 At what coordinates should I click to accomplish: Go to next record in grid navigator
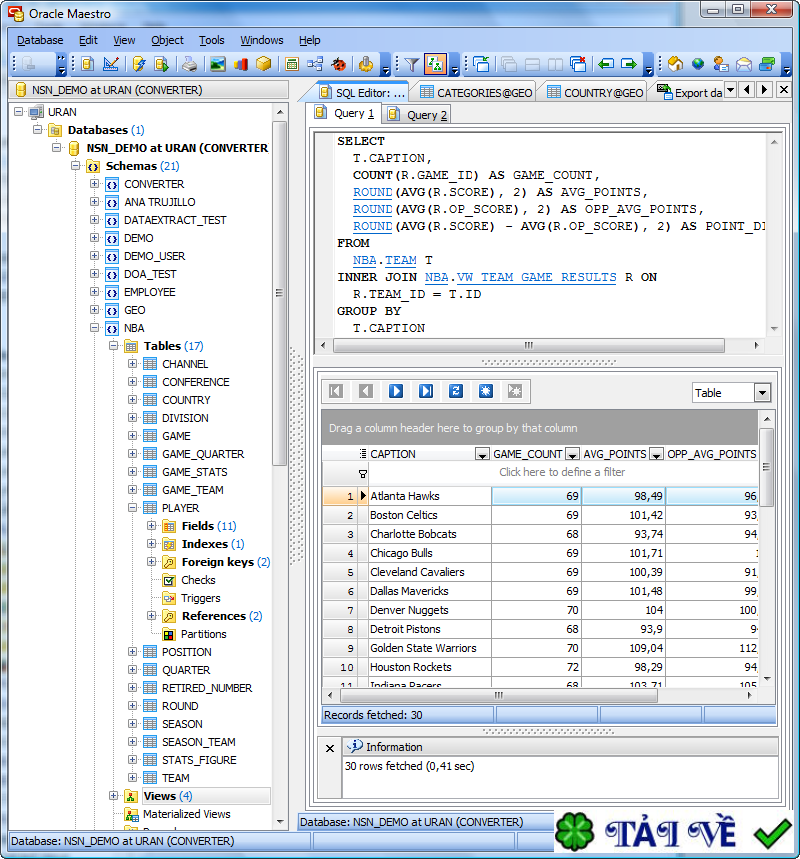click(x=396, y=391)
